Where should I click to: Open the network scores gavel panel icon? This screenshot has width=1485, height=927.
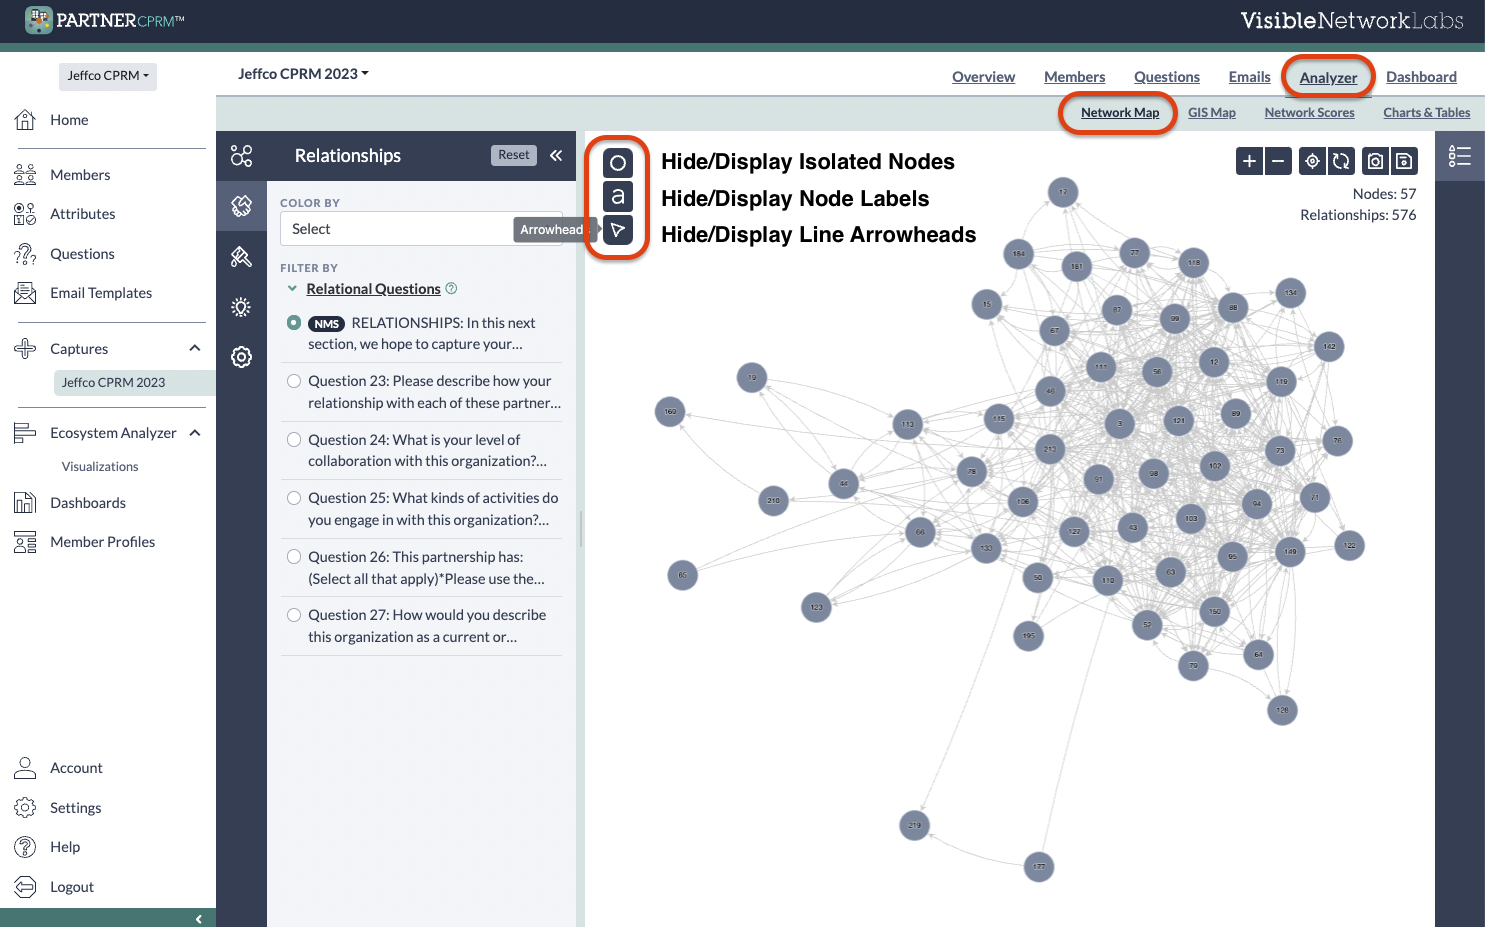tap(241, 257)
